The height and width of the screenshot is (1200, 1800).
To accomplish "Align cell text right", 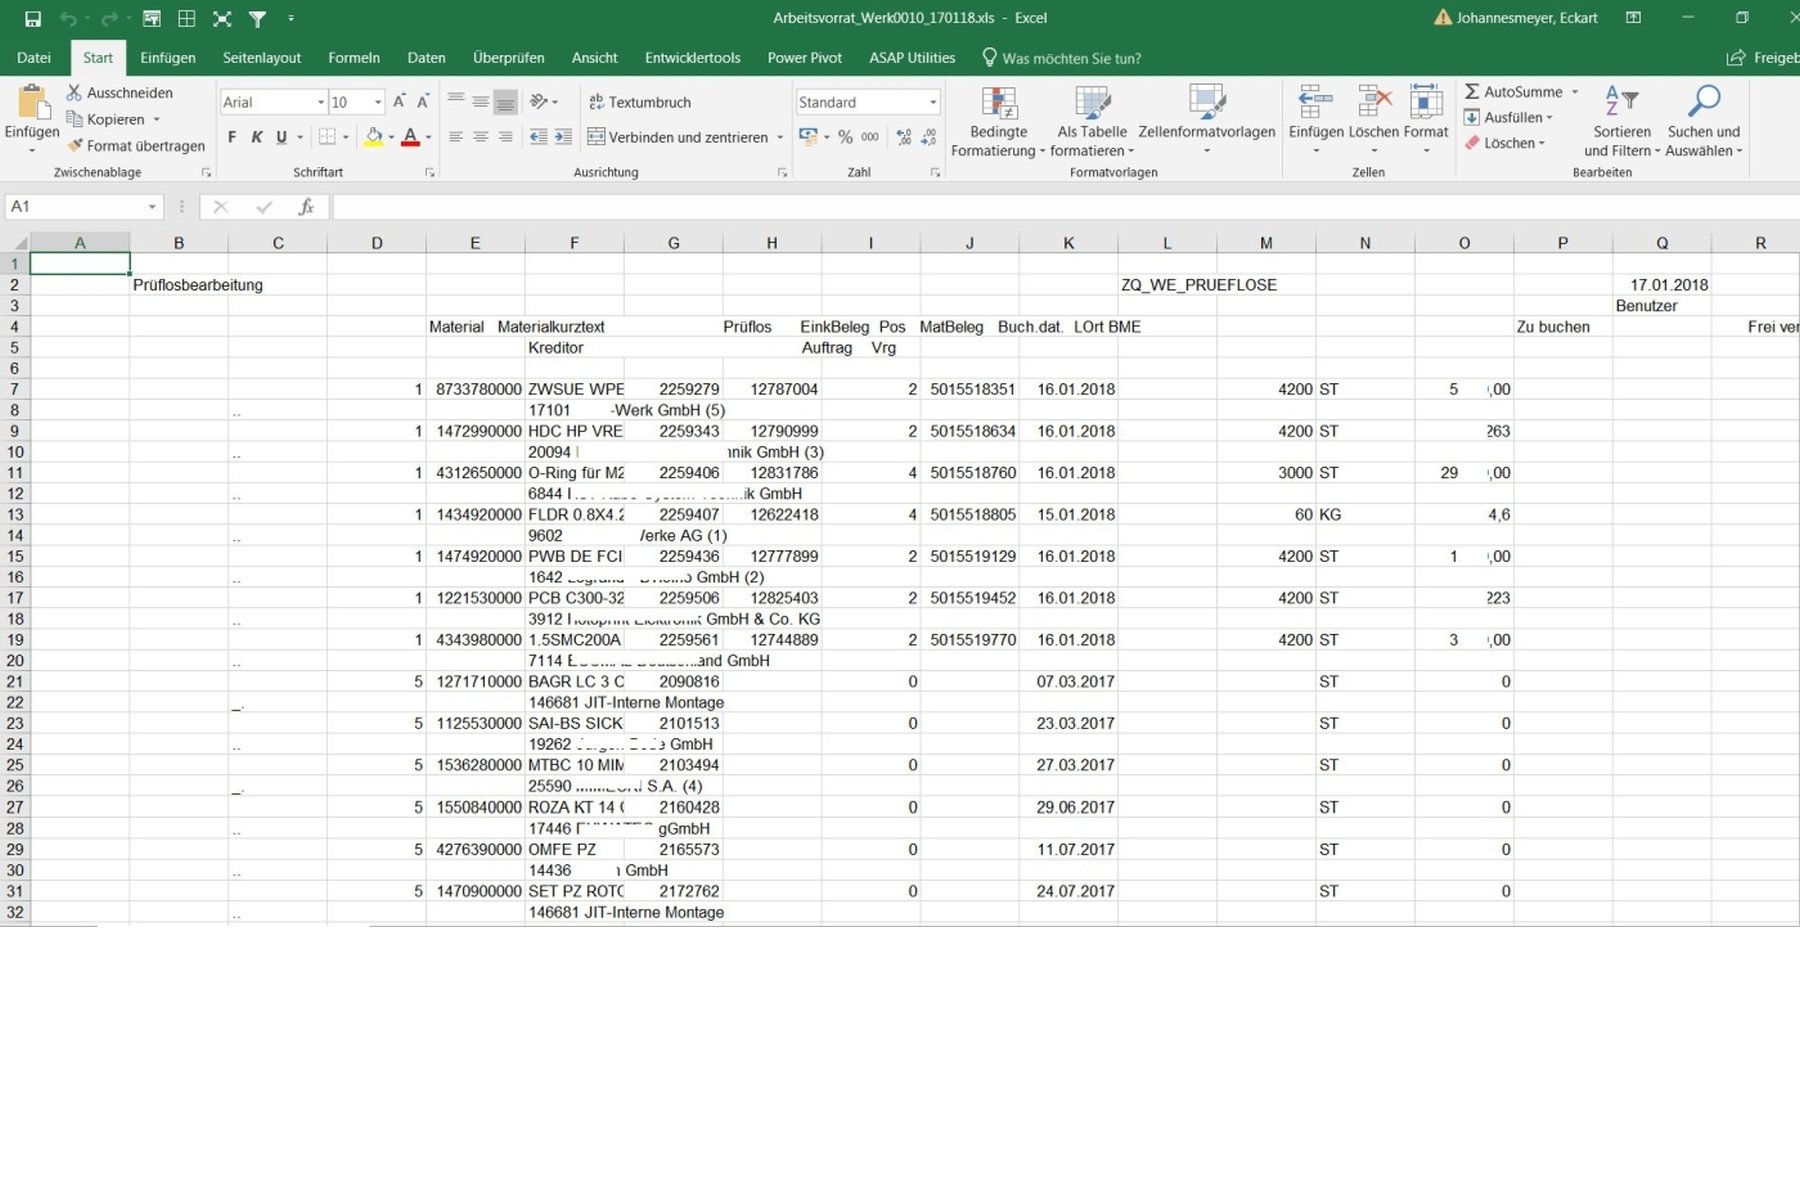I will click(x=506, y=137).
